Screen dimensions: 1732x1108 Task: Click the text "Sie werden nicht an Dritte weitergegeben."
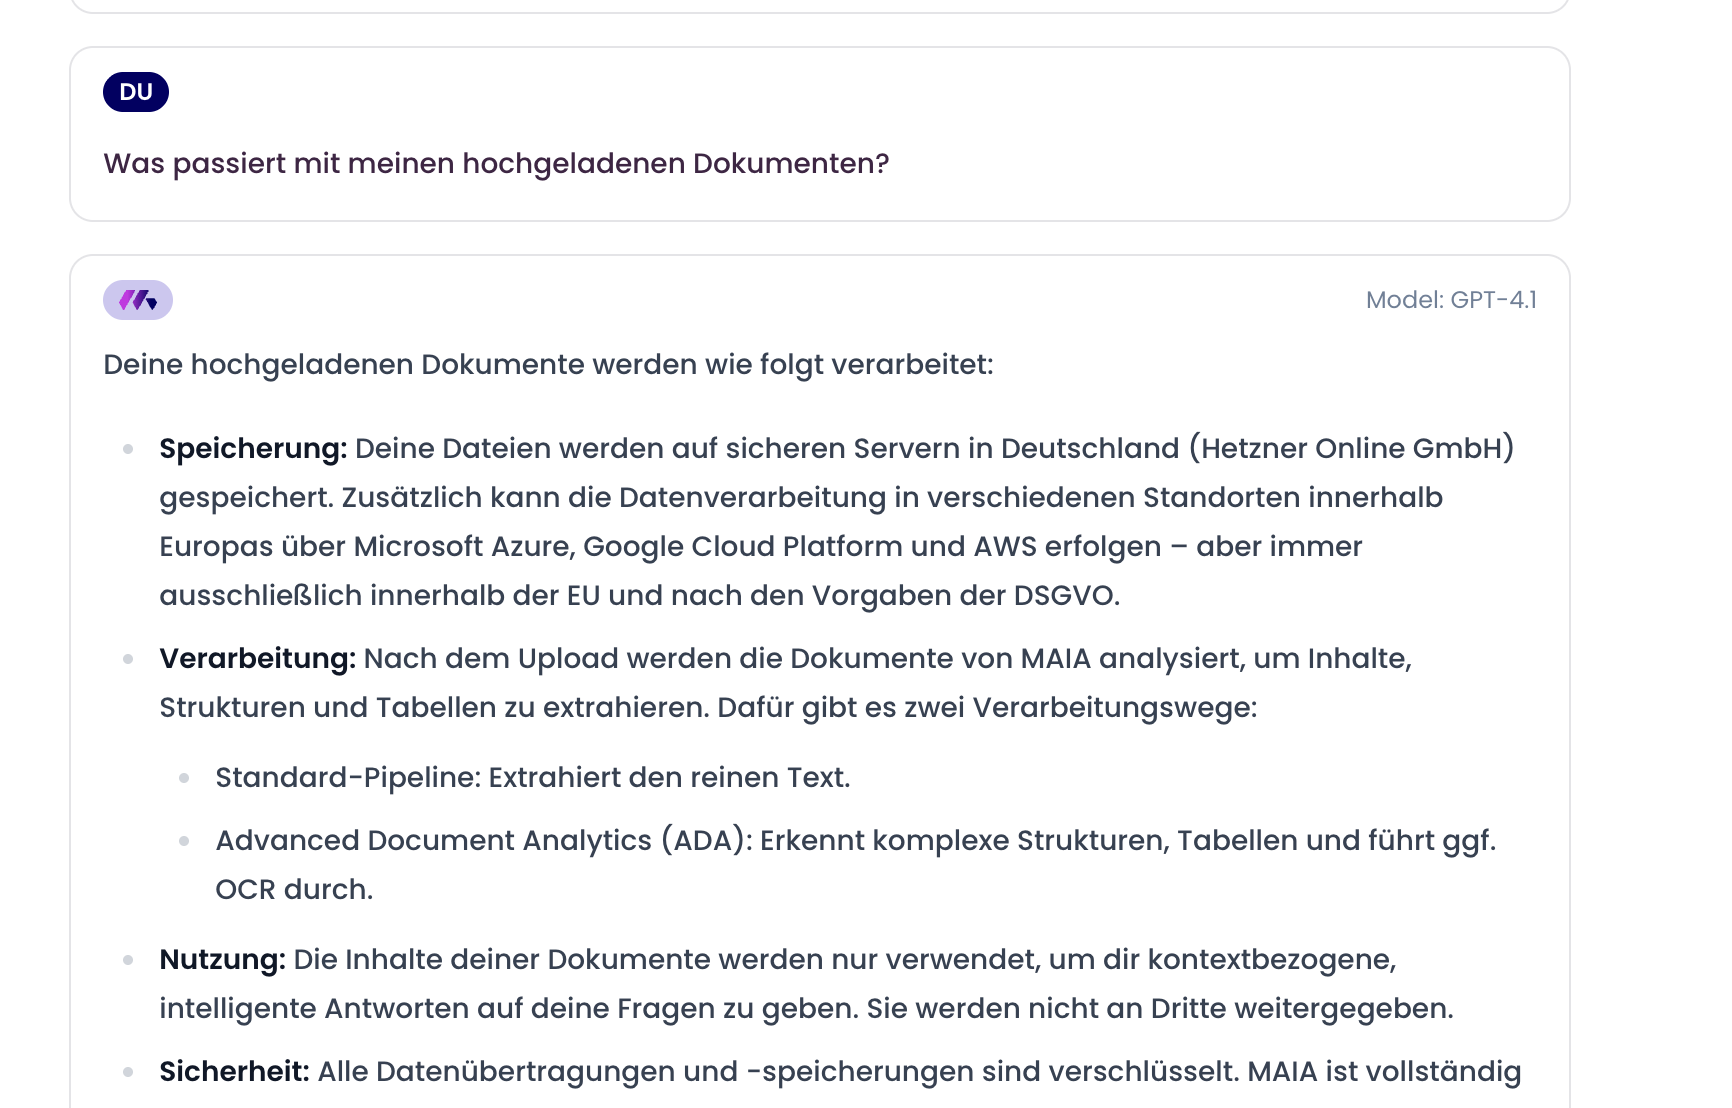[1159, 1009]
